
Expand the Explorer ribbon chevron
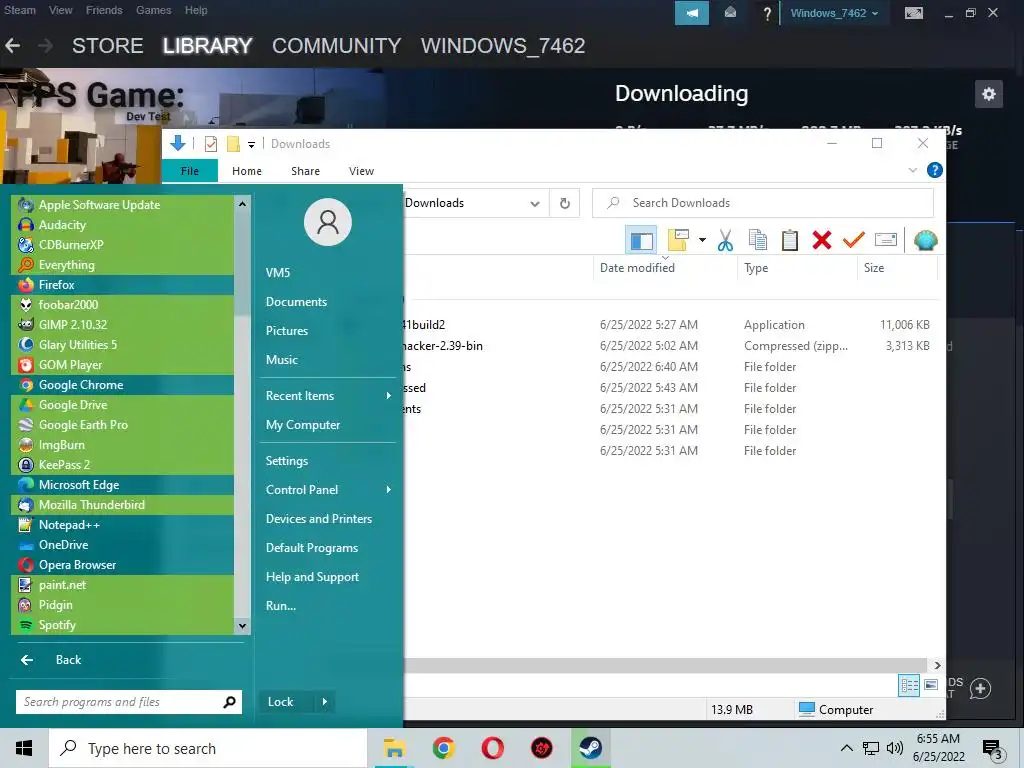click(912, 170)
